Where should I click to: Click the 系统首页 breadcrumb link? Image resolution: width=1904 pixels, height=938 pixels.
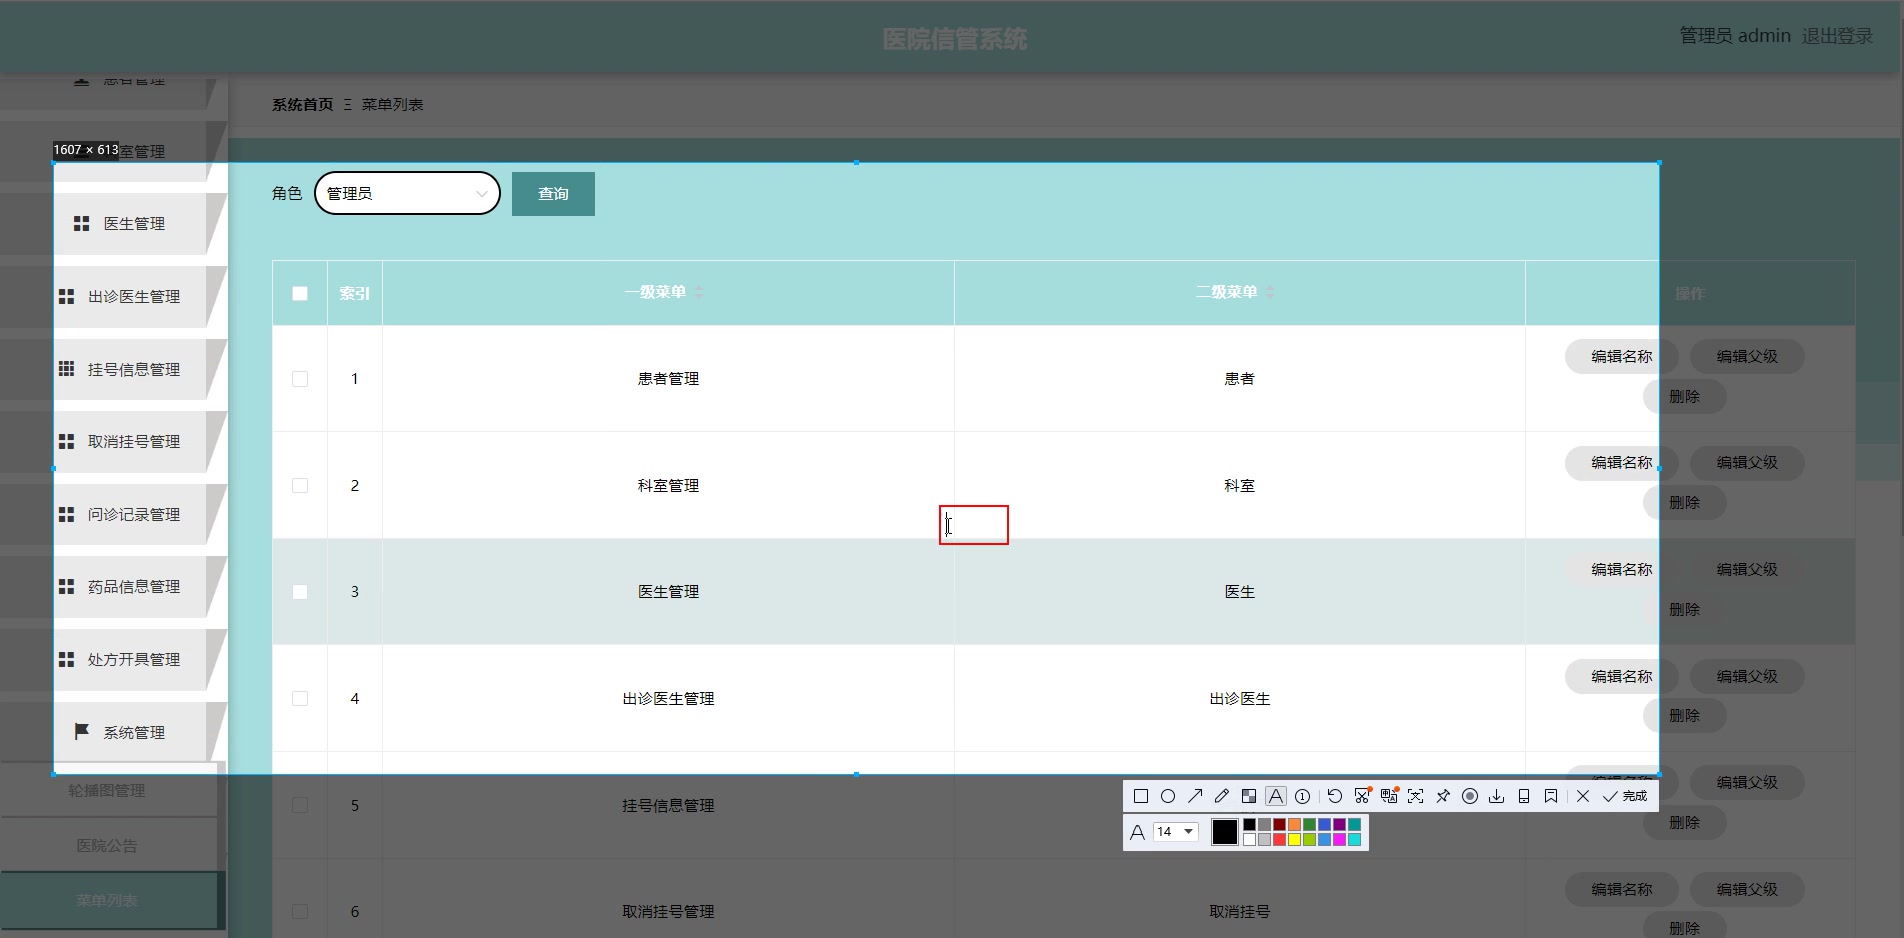[301, 103]
